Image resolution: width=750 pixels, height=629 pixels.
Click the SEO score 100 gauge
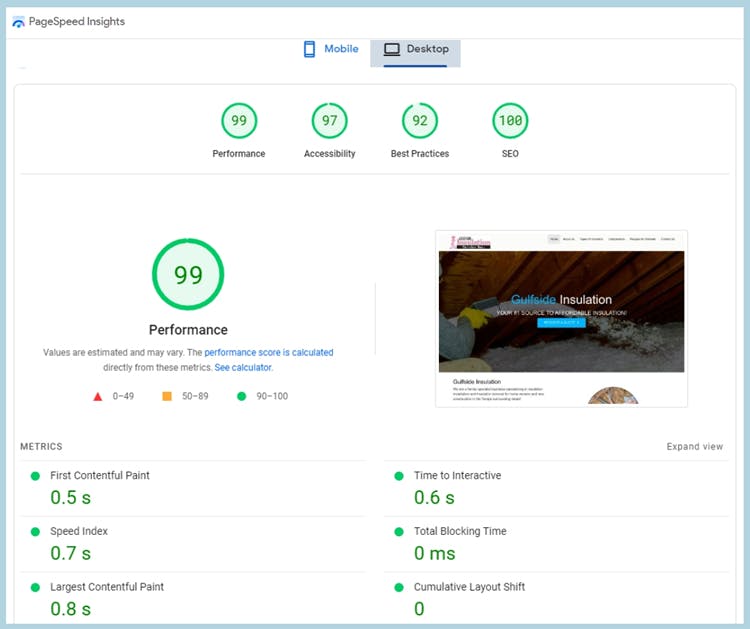pos(510,121)
